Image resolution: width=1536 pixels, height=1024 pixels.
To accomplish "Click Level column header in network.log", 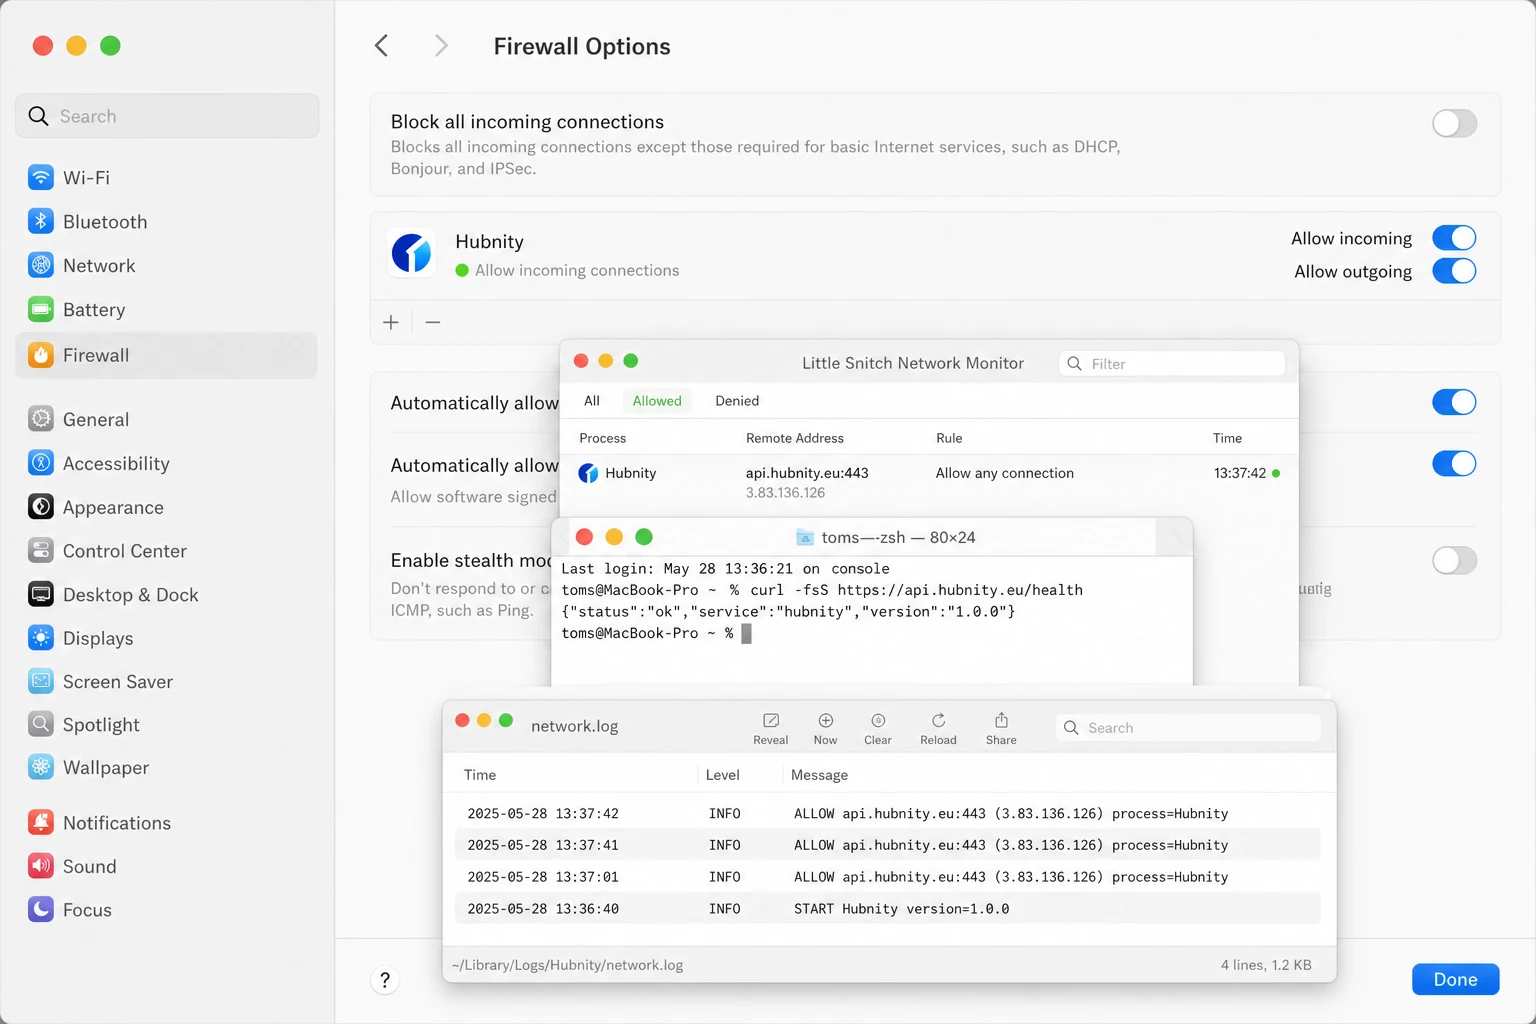I will (723, 775).
